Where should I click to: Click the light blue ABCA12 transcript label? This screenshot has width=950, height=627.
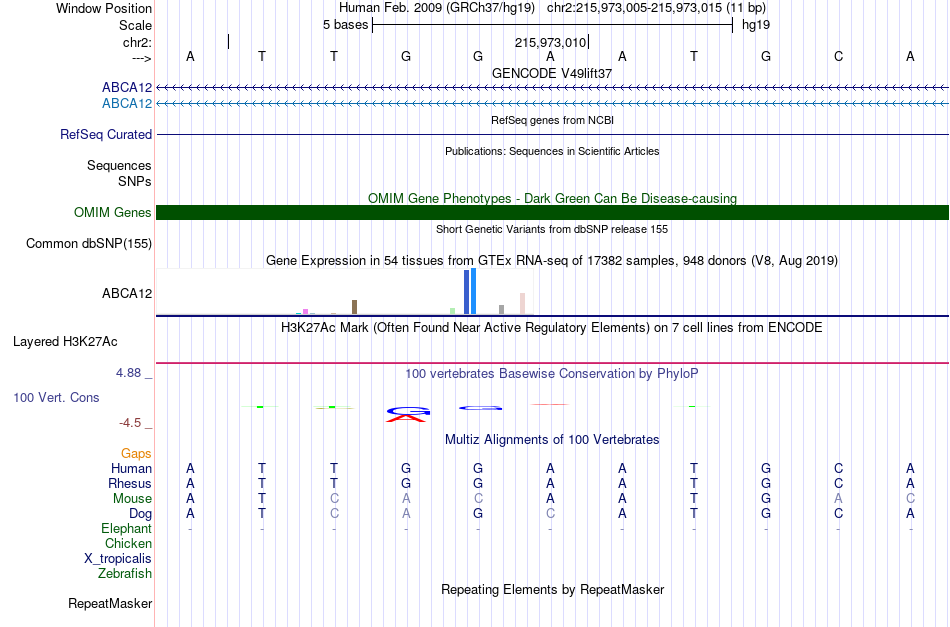(127, 104)
